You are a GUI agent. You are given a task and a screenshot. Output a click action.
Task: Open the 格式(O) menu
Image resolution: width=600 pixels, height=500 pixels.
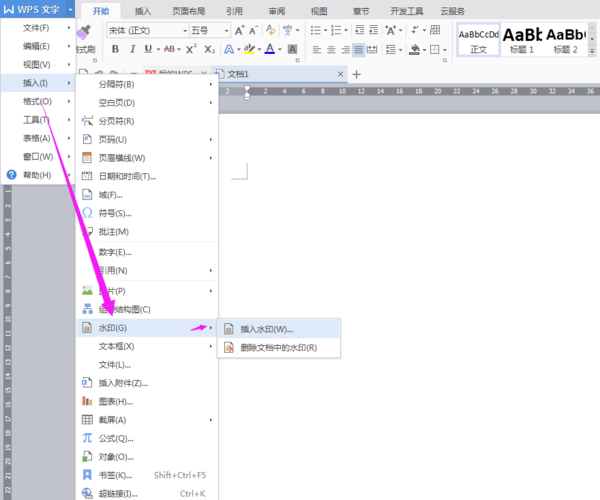(38, 101)
